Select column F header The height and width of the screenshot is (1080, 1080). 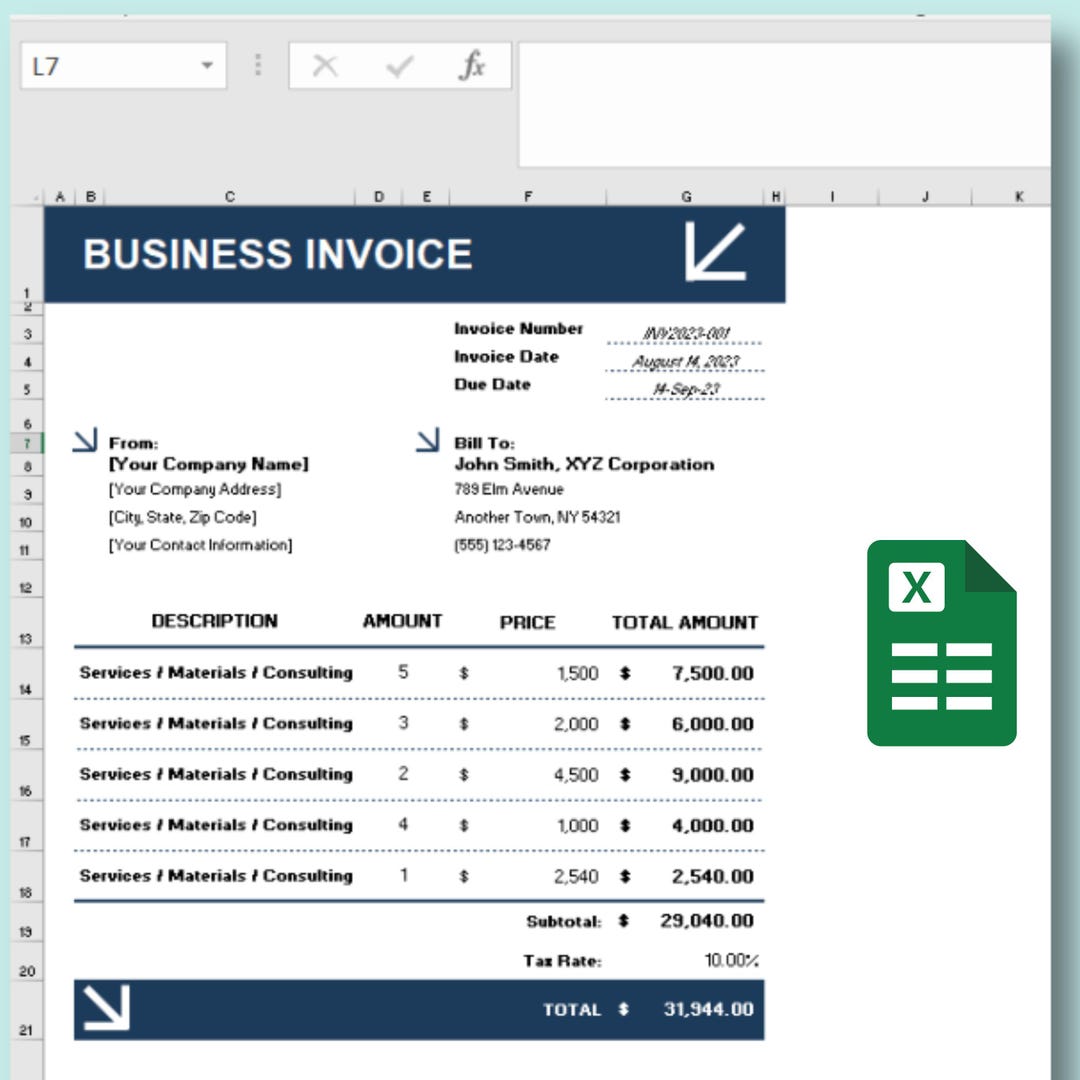[528, 197]
